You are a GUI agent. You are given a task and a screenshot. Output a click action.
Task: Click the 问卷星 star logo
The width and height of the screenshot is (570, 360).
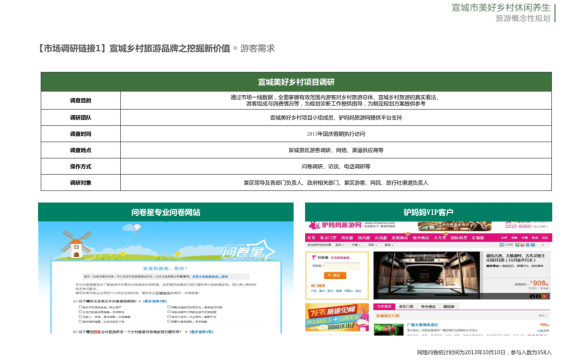point(248,250)
